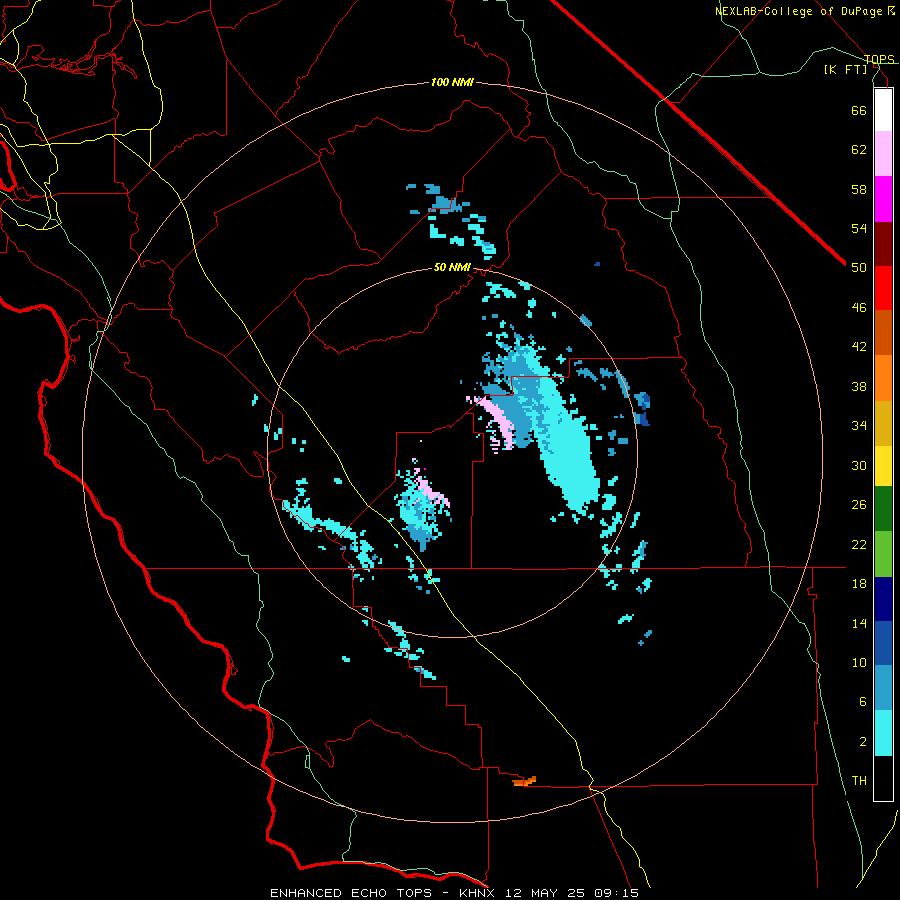Screen dimensions: 900x900
Task: Click the 50 NMI range ring label
Action: click(452, 267)
